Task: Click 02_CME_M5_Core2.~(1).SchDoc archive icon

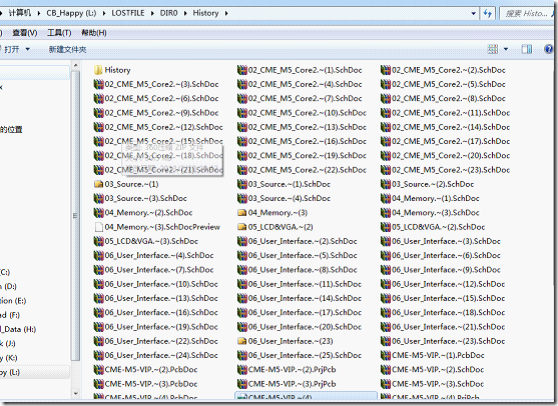Action: (242, 70)
